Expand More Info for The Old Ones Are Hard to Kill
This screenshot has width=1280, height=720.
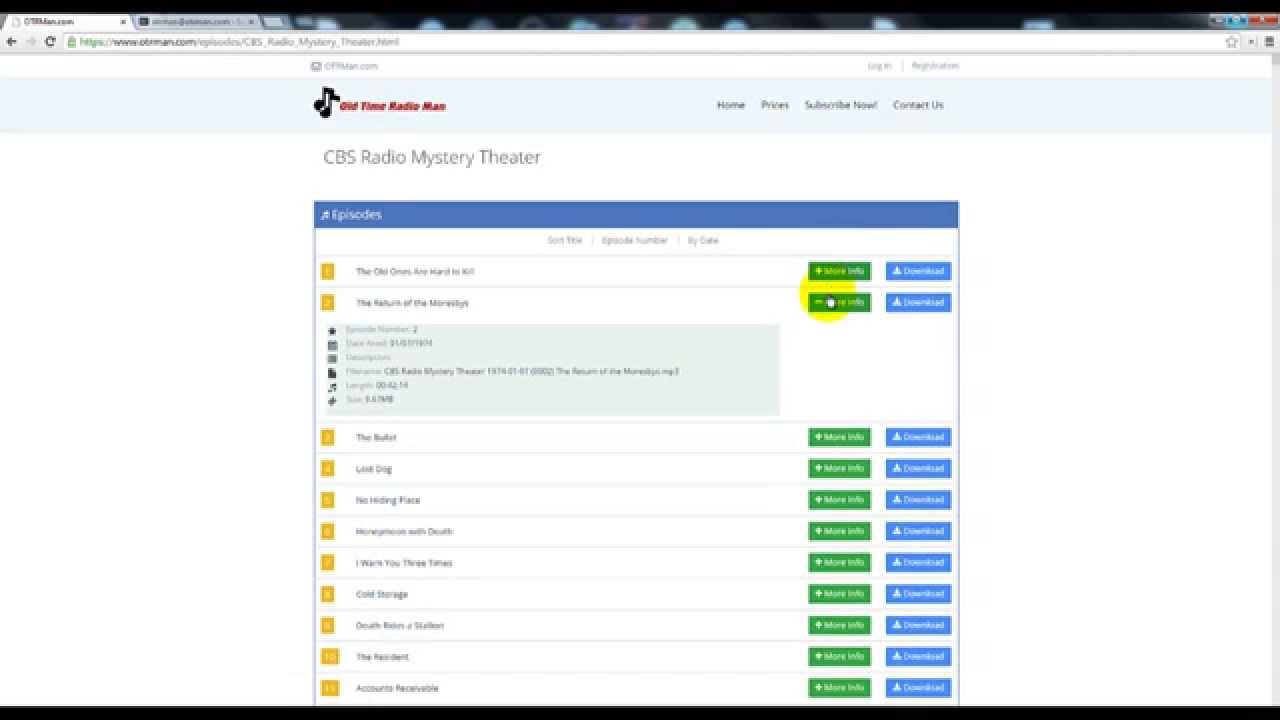[839, 271]
